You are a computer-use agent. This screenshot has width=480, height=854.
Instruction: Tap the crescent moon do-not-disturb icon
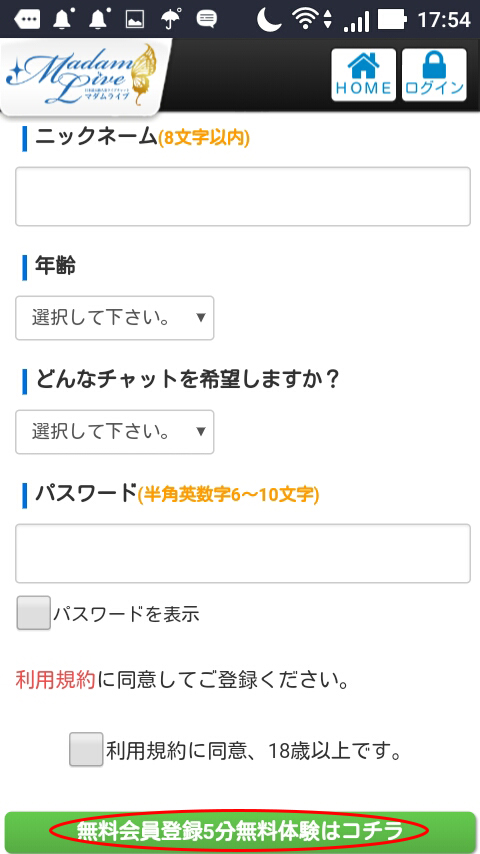coord(269,20)
